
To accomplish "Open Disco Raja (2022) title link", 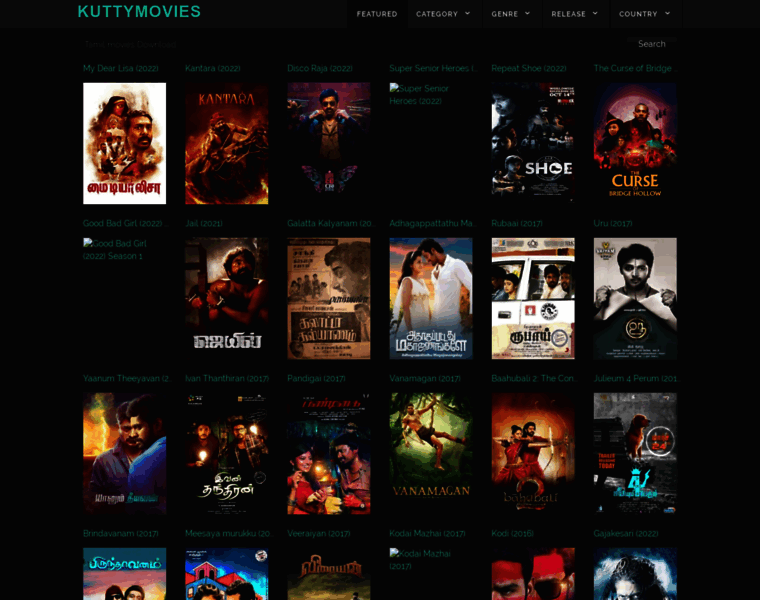I will [320, 68].
